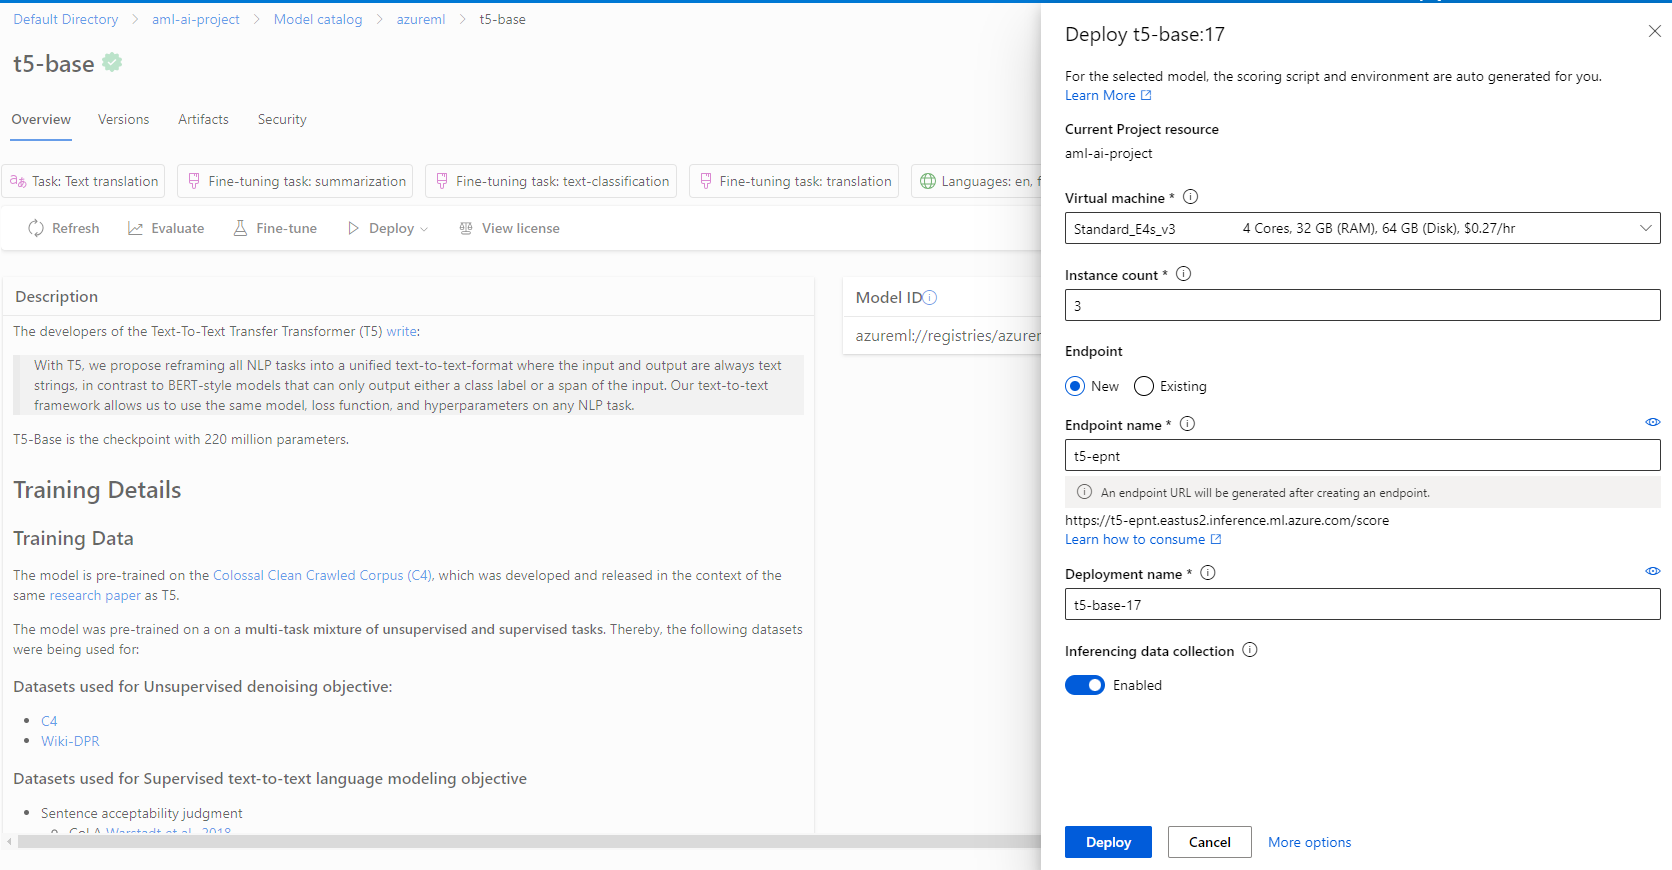Click the horizontal scrollbar at bottom
1672x870 pixels.
click(529, 842)
